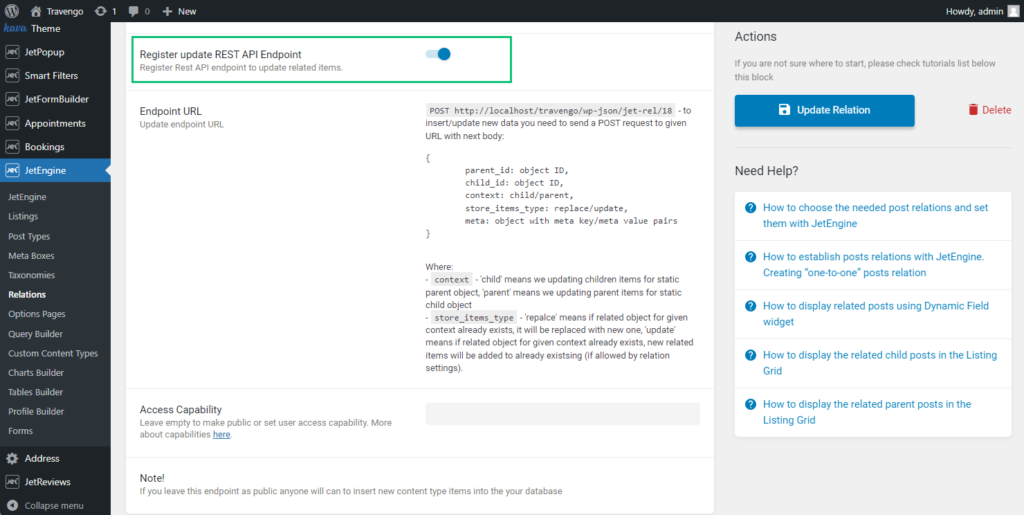Select the POST endpoint URL text
This screenshot has height=515, width=1024.
(551, 110)
